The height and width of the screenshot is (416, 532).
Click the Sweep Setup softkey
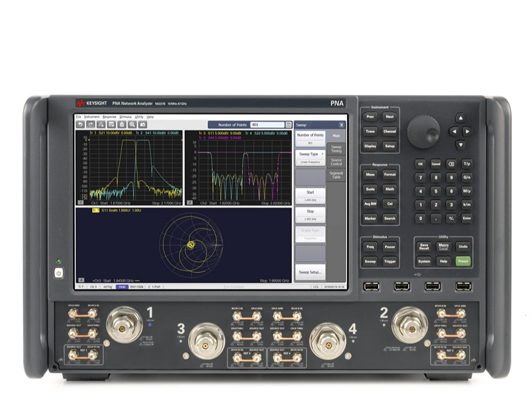click(310, 272)
